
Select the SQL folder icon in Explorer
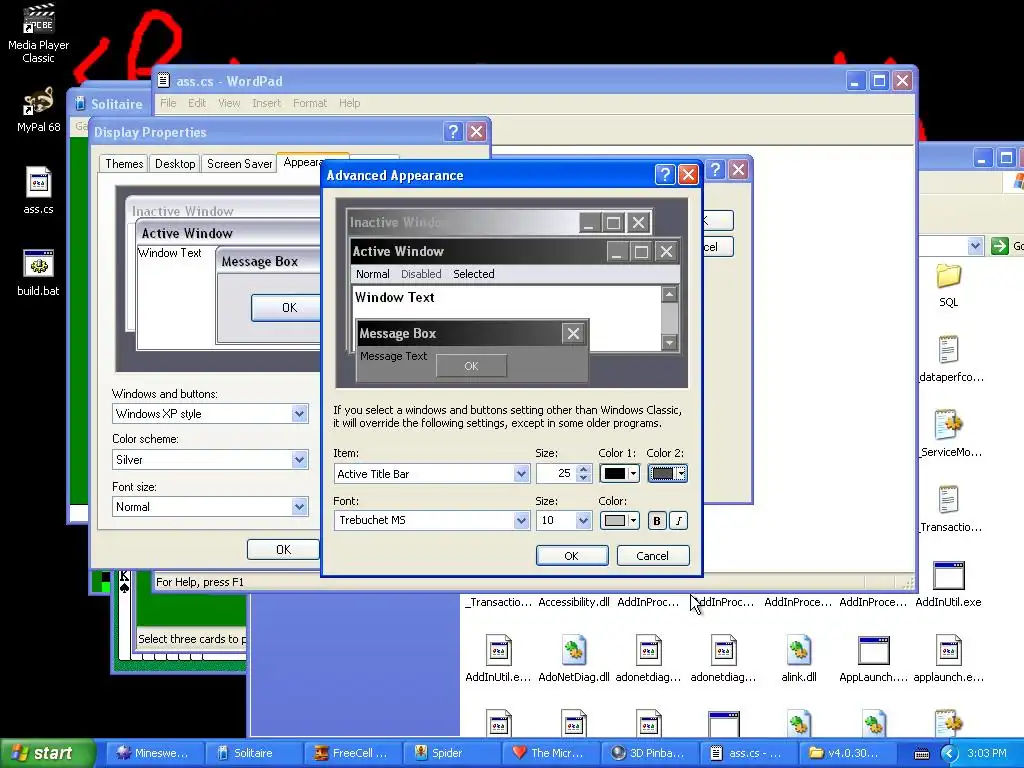[x=948, y=285]
